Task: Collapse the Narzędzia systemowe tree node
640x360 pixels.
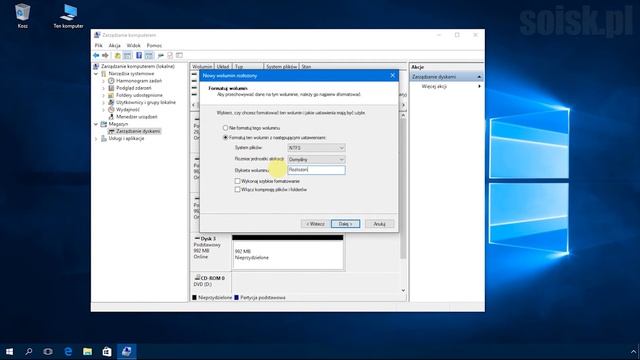Action: pyautogui.click(x=96, y=74)
